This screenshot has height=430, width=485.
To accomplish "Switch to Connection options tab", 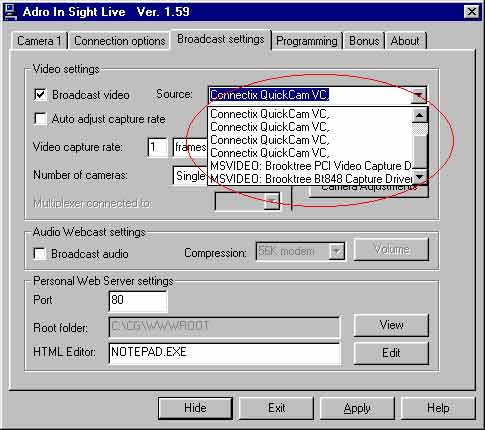I will tap(120, 41).
